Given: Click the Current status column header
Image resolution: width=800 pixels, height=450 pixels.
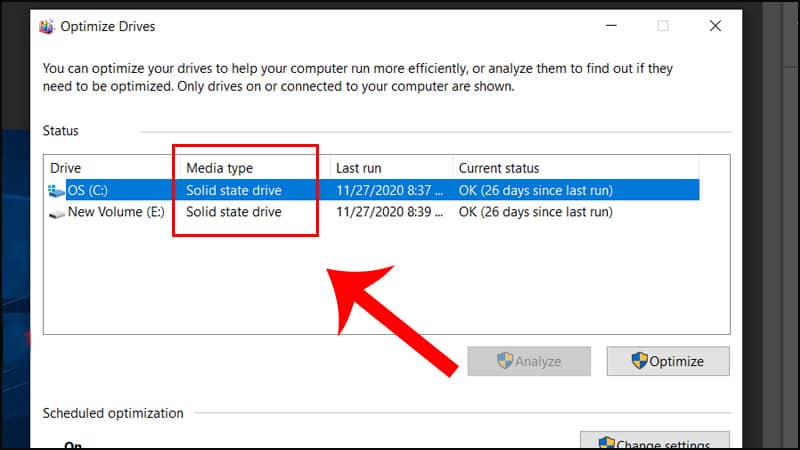Looking at the screenshot, I should (x=498, y=168).
